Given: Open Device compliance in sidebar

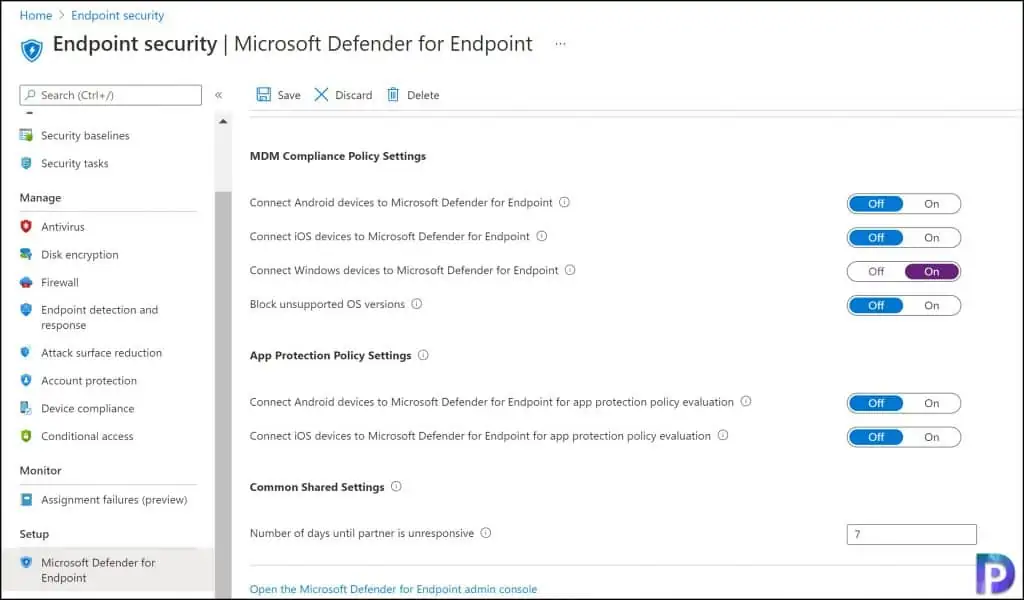Looking at the screenshot, I should click(88, 408).
